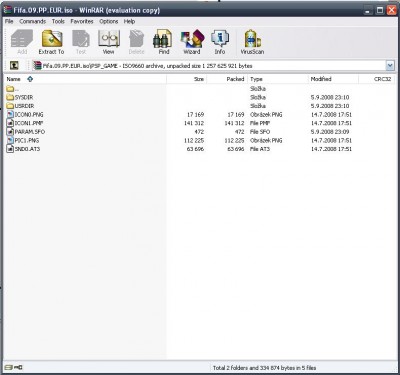Image resolution: width=400 pixels, height=375 pixels.
Task: Select the SYSDIR folder
Action: (19, 97)
